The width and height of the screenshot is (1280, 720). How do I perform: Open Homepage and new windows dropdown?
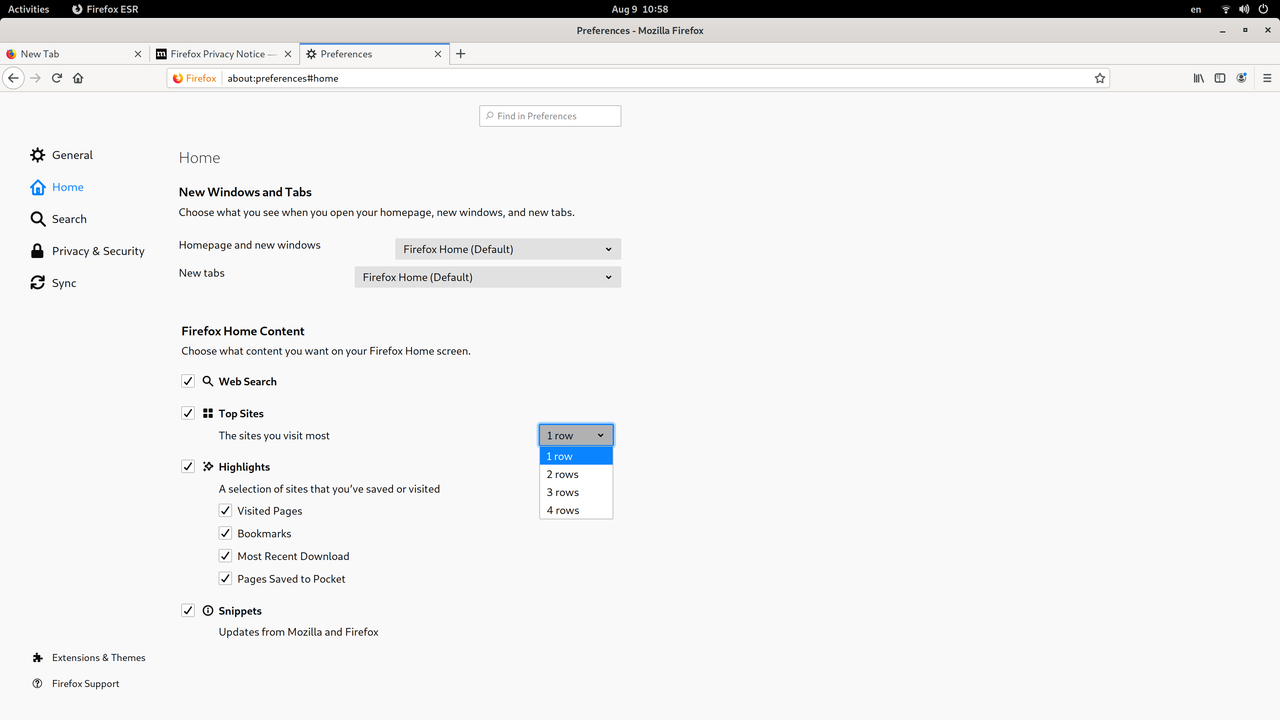point(508,249)
